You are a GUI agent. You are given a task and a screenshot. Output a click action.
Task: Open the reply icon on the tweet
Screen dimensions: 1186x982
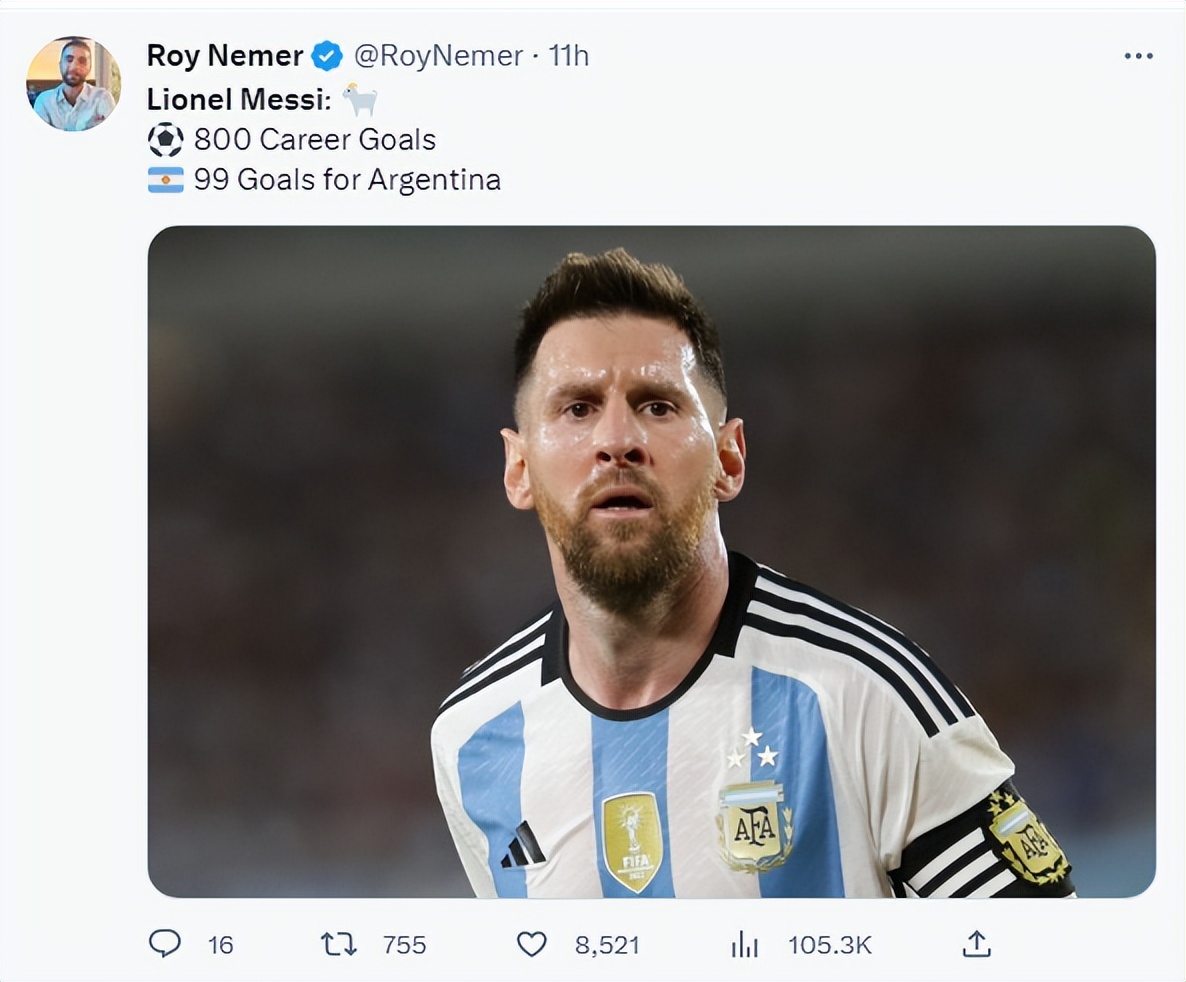(165, 943)
